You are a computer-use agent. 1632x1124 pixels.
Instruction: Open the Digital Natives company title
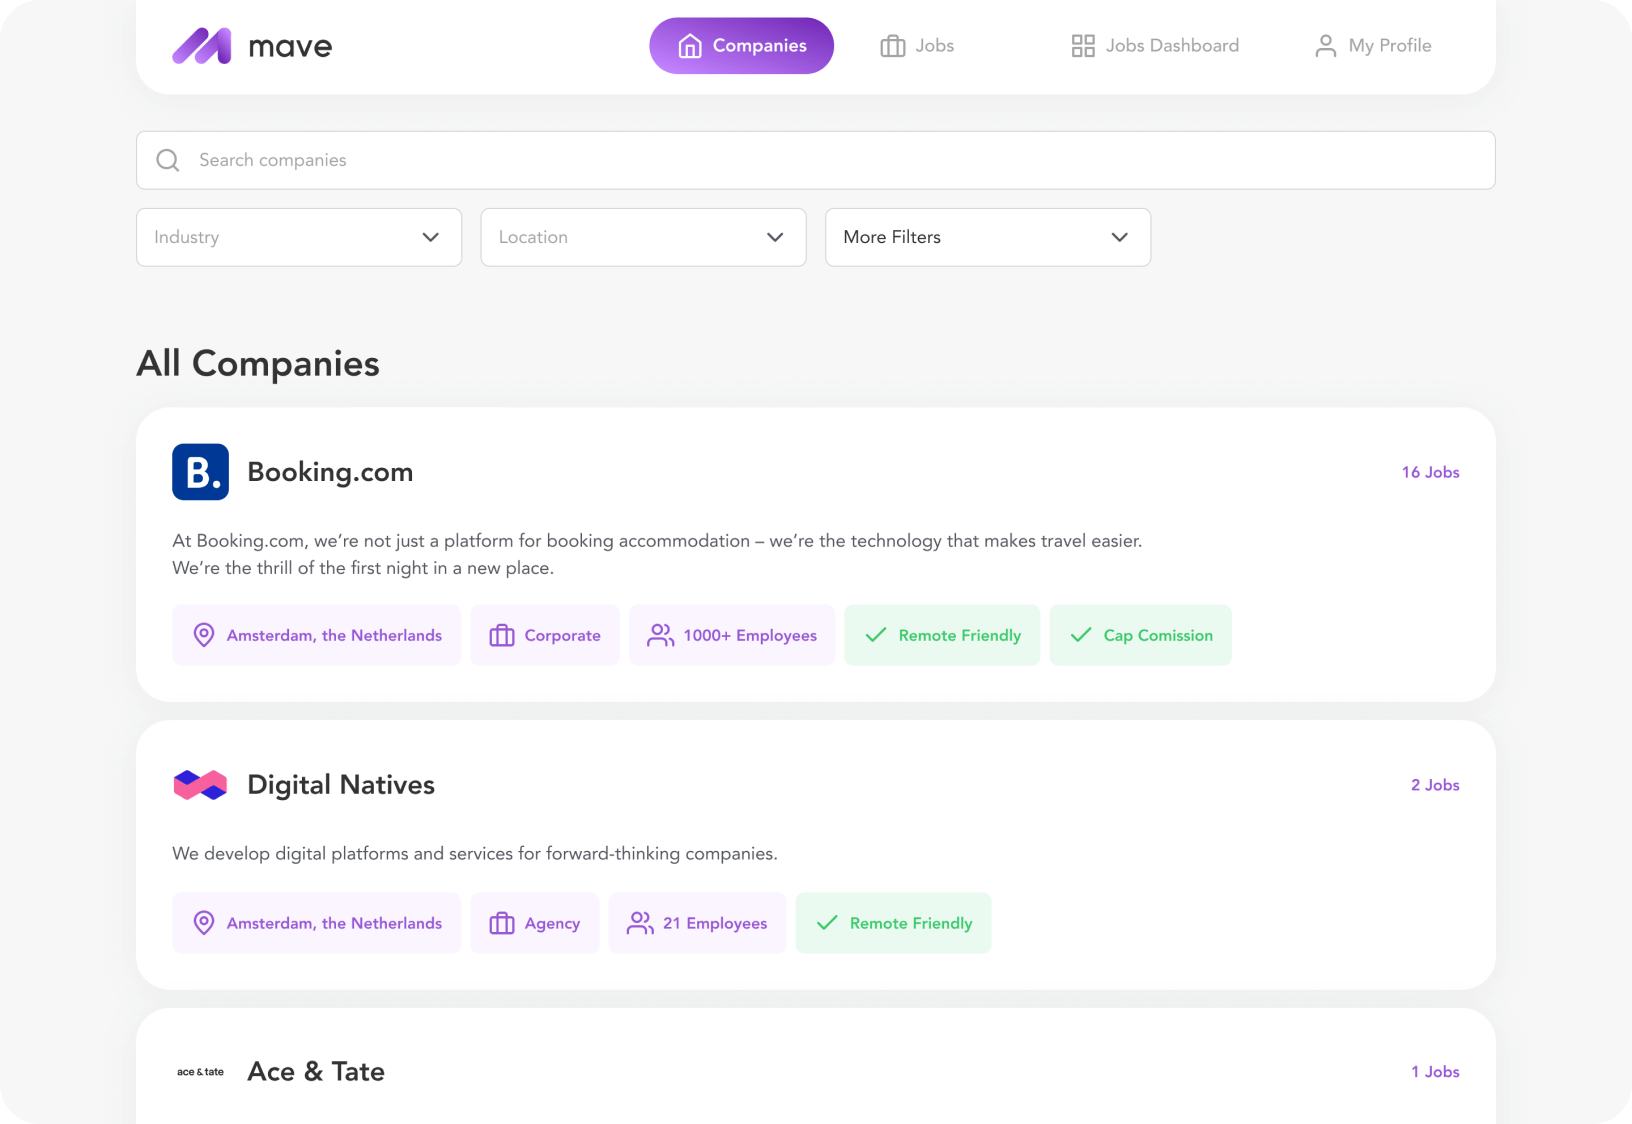(x=341, y=785)
